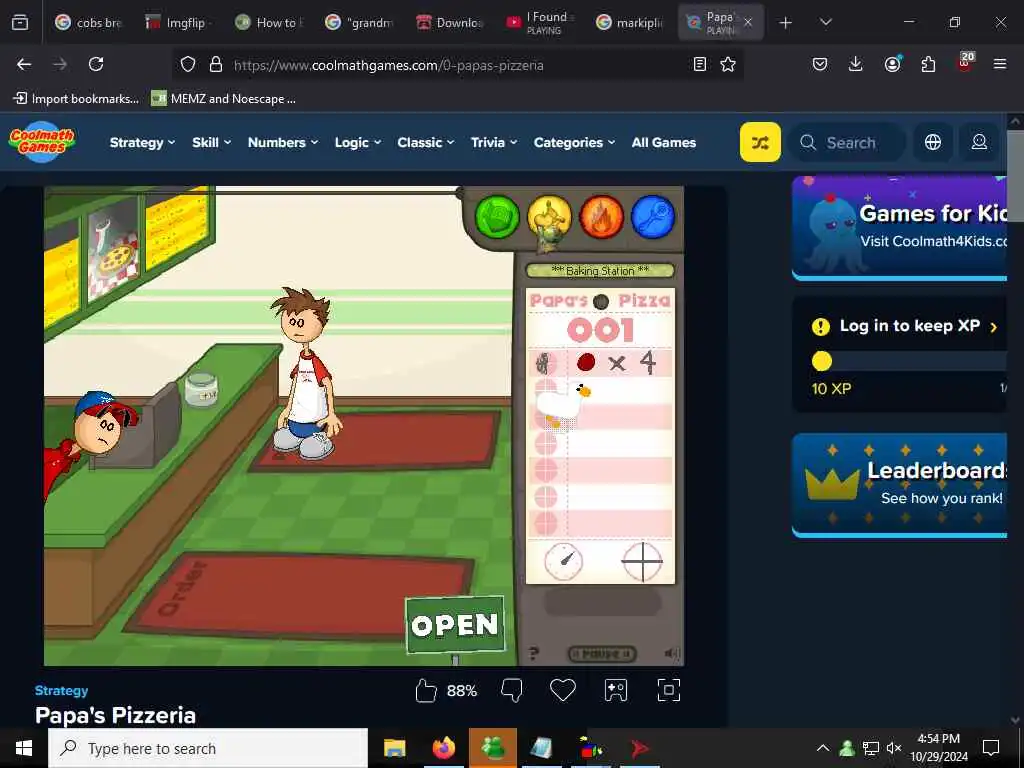The height and width of the screenshot is (768, 1024).
Task: Open a new browser tab
Action: tap(786, 23)
